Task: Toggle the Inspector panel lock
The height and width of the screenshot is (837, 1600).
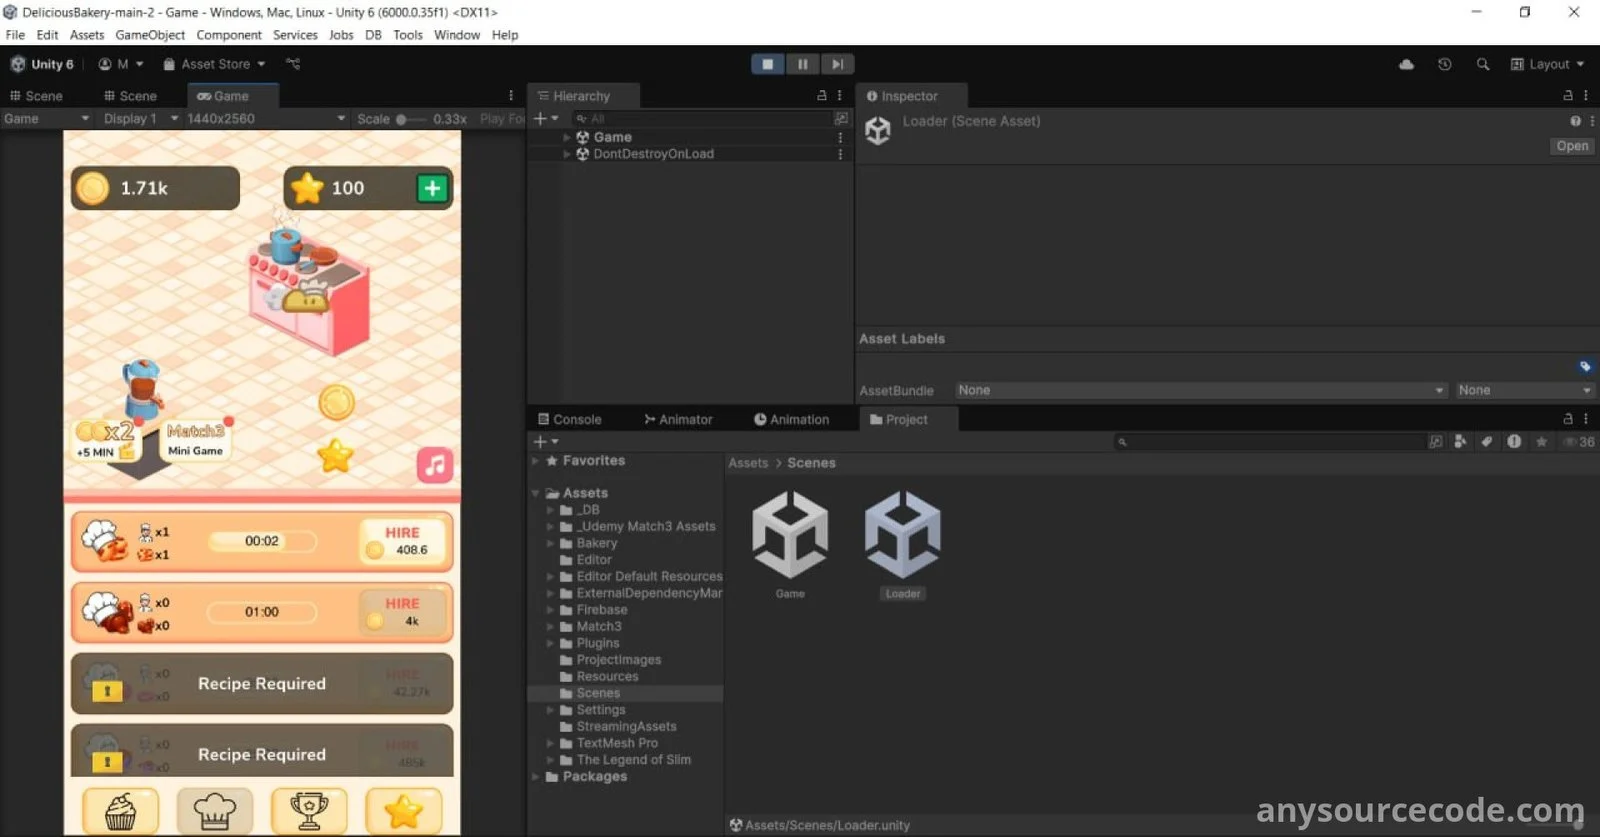Action: [x=1568, y=96]
